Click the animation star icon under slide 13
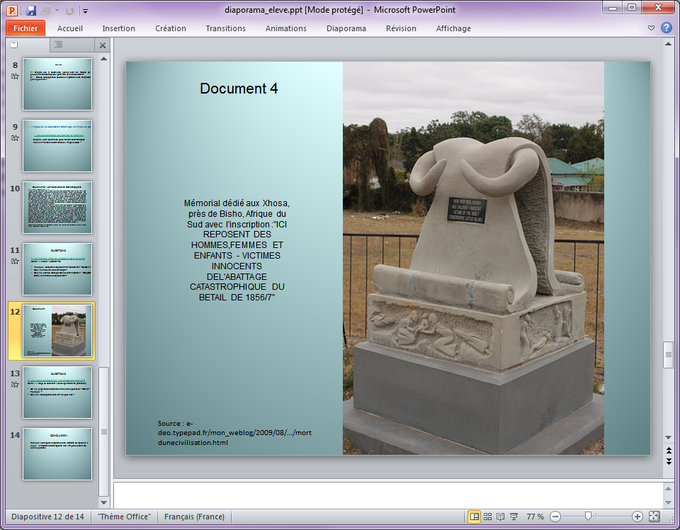680x530 pixels. pos(15,384)
